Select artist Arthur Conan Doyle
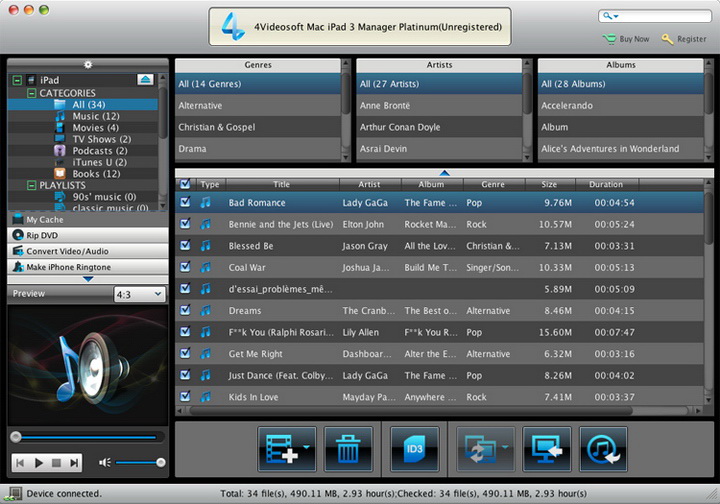Image resolution: width=720 pixels, height=504 pixels. click(439, 127)
